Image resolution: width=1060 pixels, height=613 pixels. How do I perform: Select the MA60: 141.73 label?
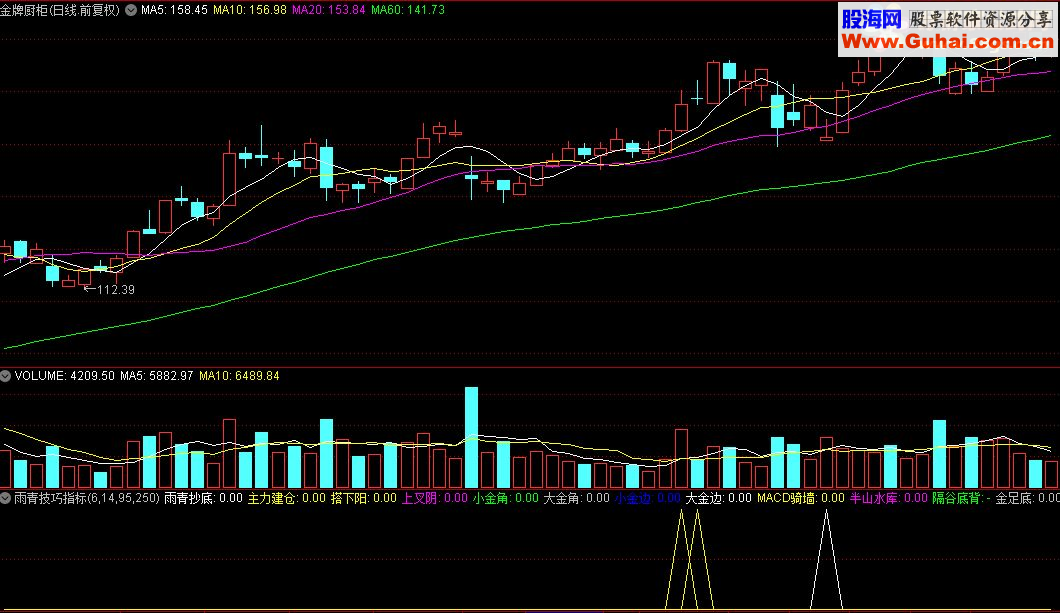tap(408, 10)
